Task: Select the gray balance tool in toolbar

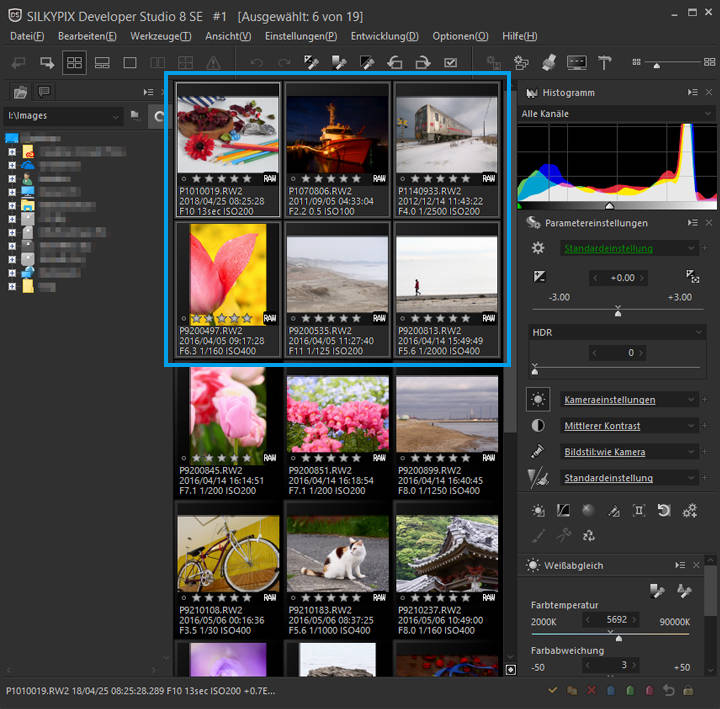Action: pos(339,62)
